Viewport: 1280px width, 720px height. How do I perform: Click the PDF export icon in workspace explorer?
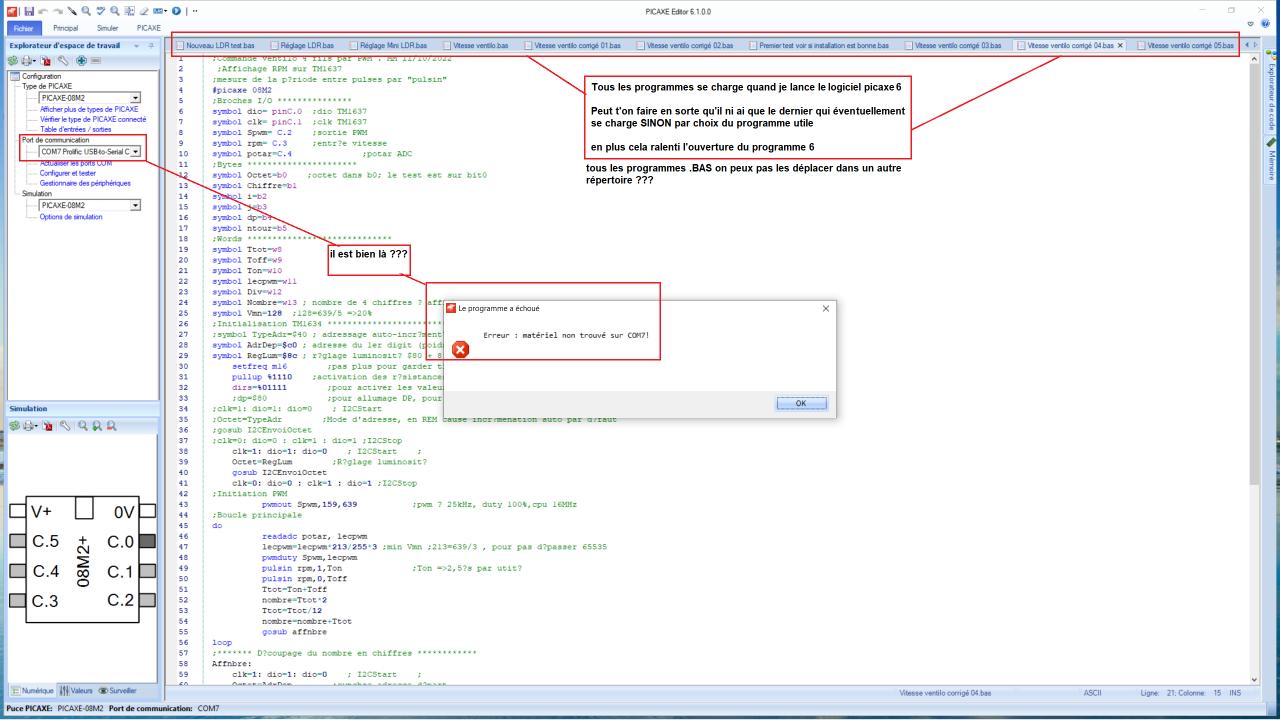tap(45, 62)
